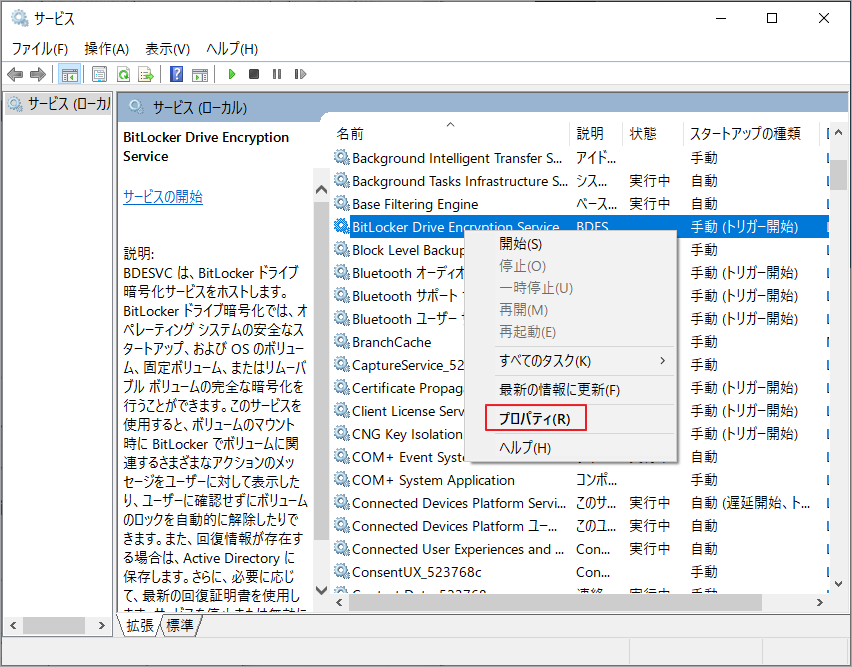Open the 表示(V) menu
The image size is (852, 667).
tap(166, 48)
